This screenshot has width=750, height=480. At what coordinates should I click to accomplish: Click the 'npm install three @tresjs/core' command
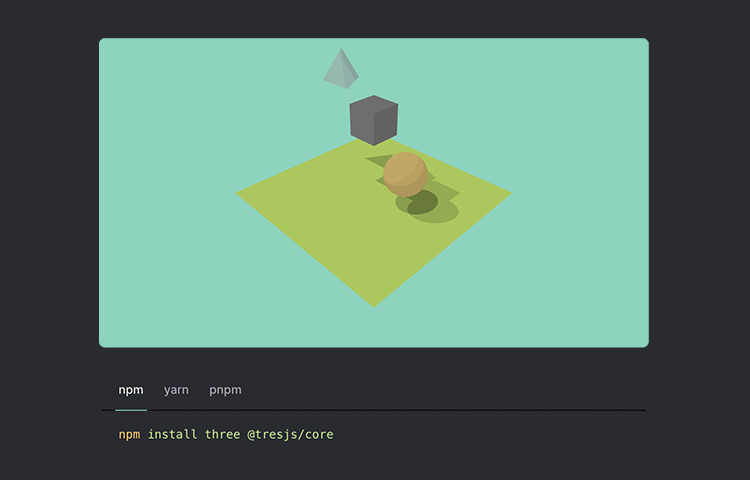[226, 435]
